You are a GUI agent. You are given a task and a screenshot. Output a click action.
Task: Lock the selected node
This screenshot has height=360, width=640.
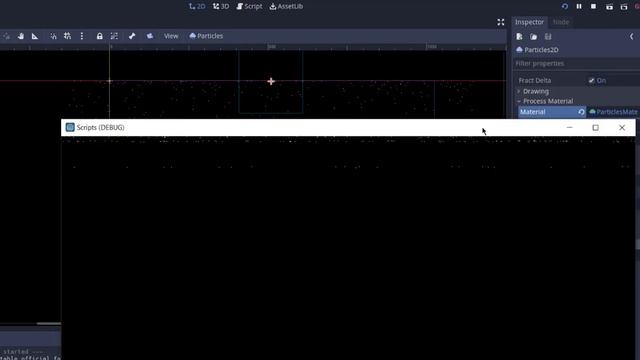[x=100, y=36]
